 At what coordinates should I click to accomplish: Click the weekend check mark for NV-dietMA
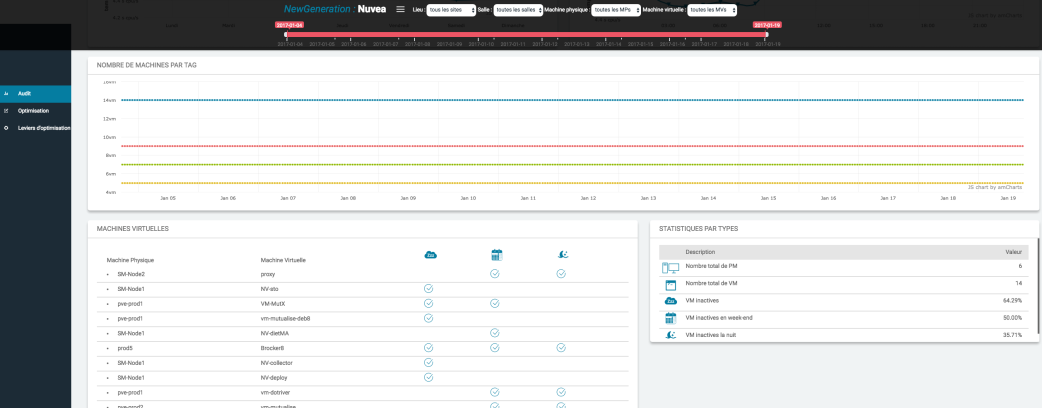(x=494, y=333)
